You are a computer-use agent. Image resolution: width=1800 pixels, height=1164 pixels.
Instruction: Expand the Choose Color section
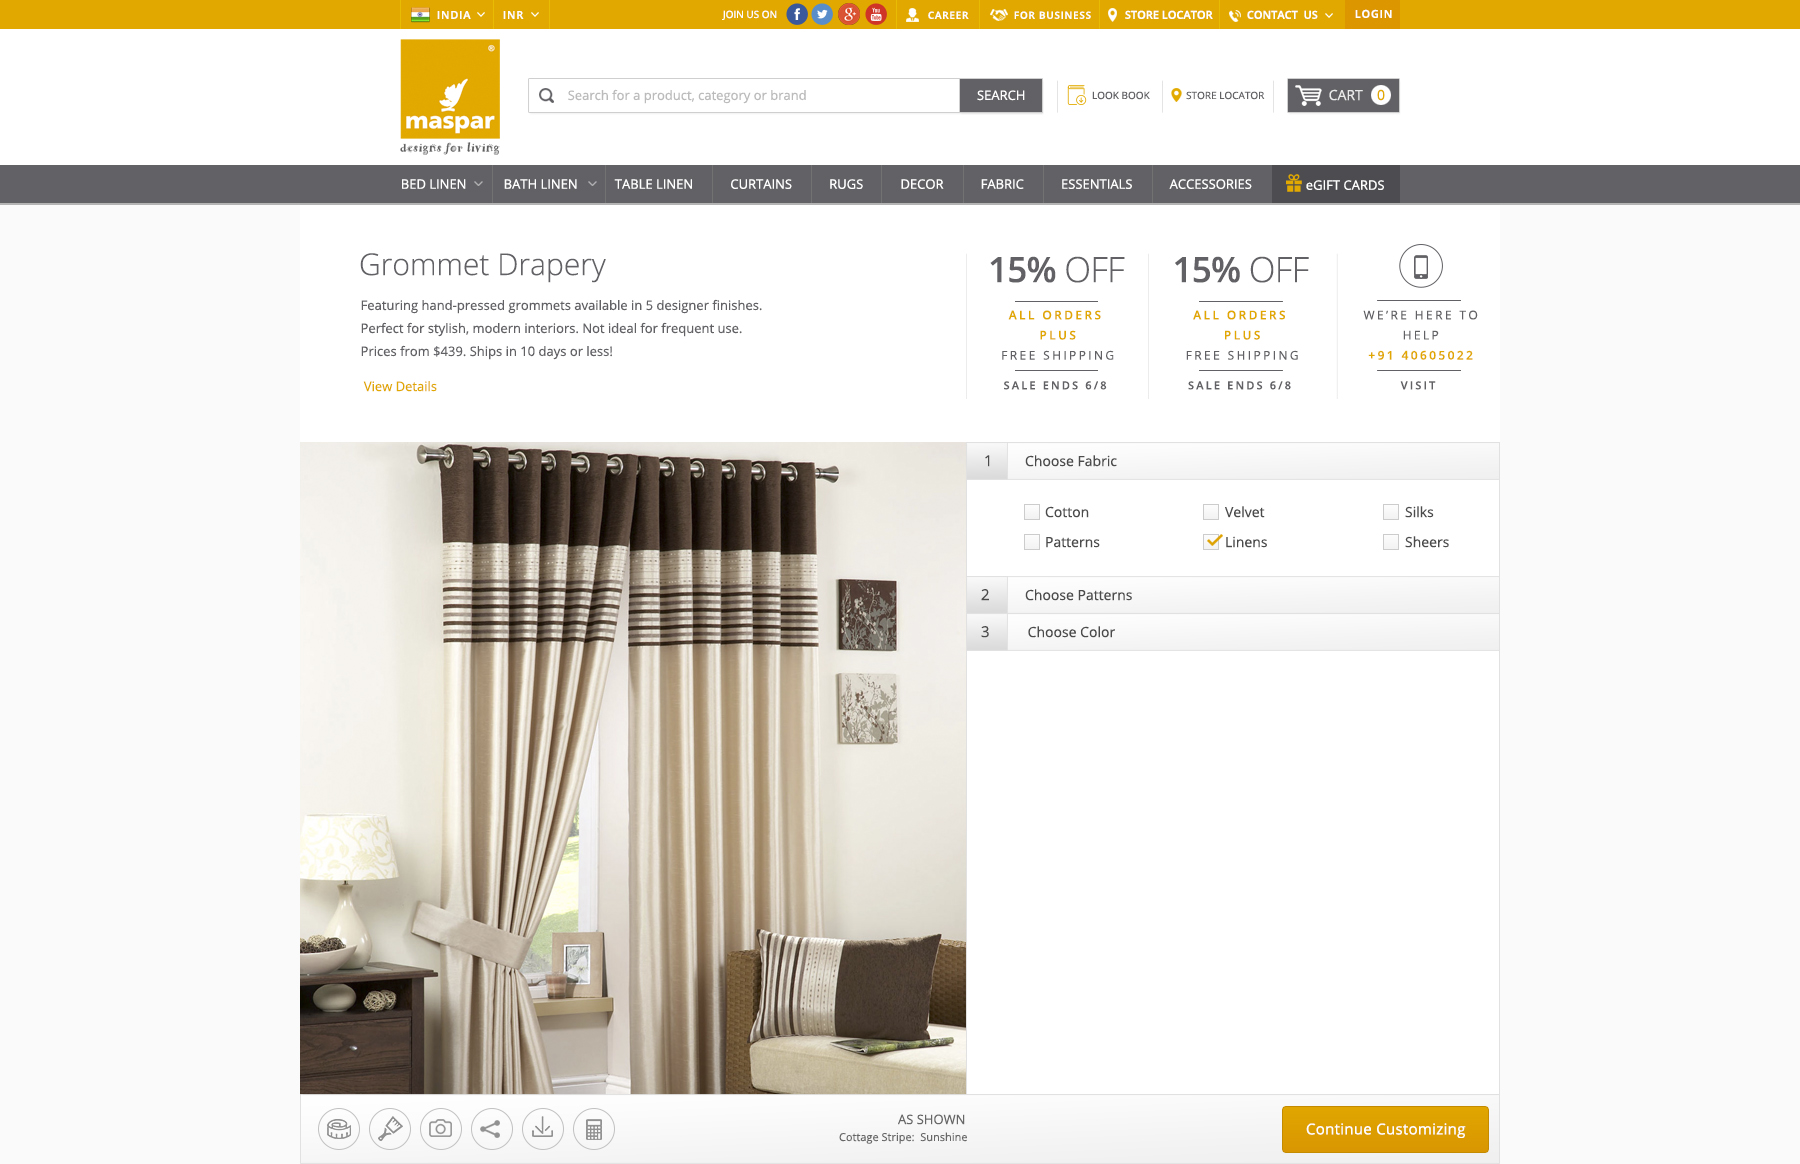click(x=1233, y=632)
